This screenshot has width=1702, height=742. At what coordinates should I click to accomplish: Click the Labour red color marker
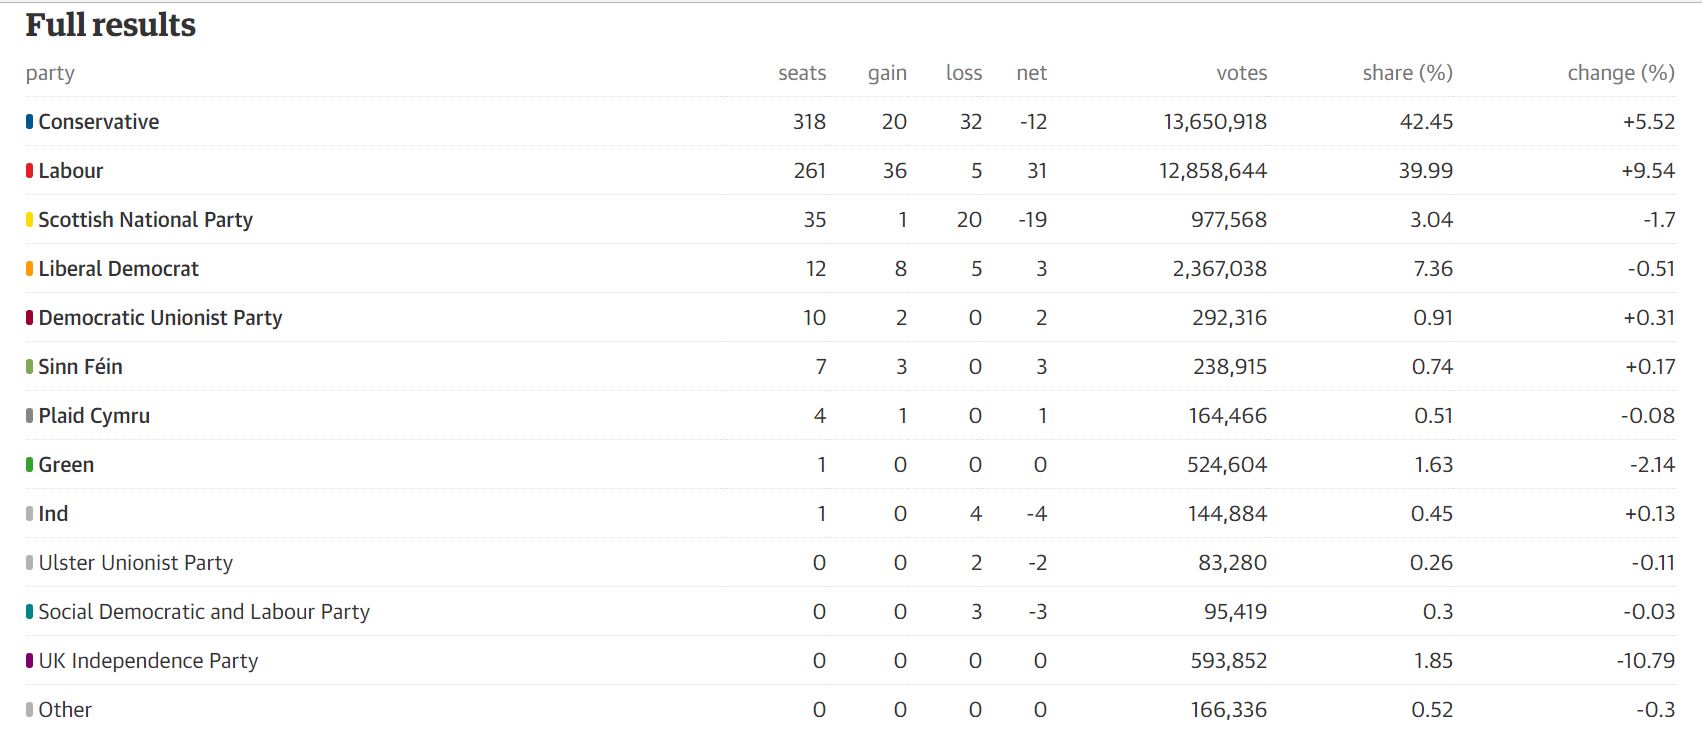tap(29, 171)
